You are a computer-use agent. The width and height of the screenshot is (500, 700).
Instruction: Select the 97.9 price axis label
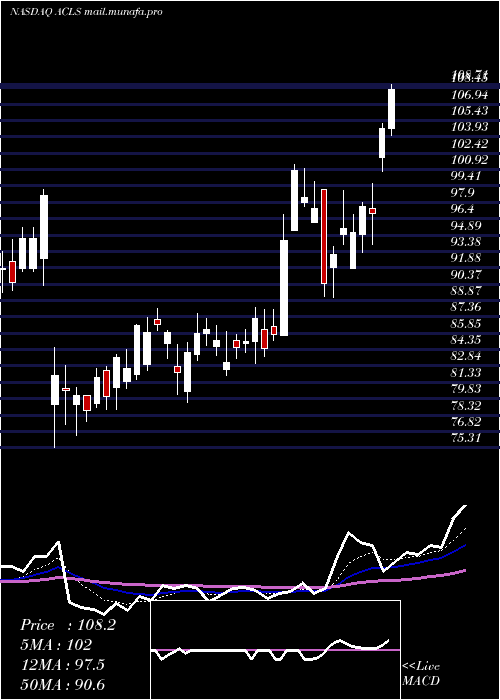point(462,193)
